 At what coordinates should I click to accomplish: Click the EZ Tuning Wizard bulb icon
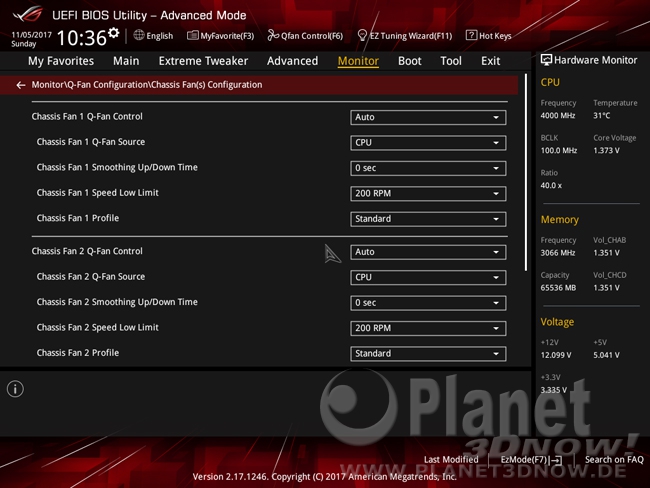point(362,36)
